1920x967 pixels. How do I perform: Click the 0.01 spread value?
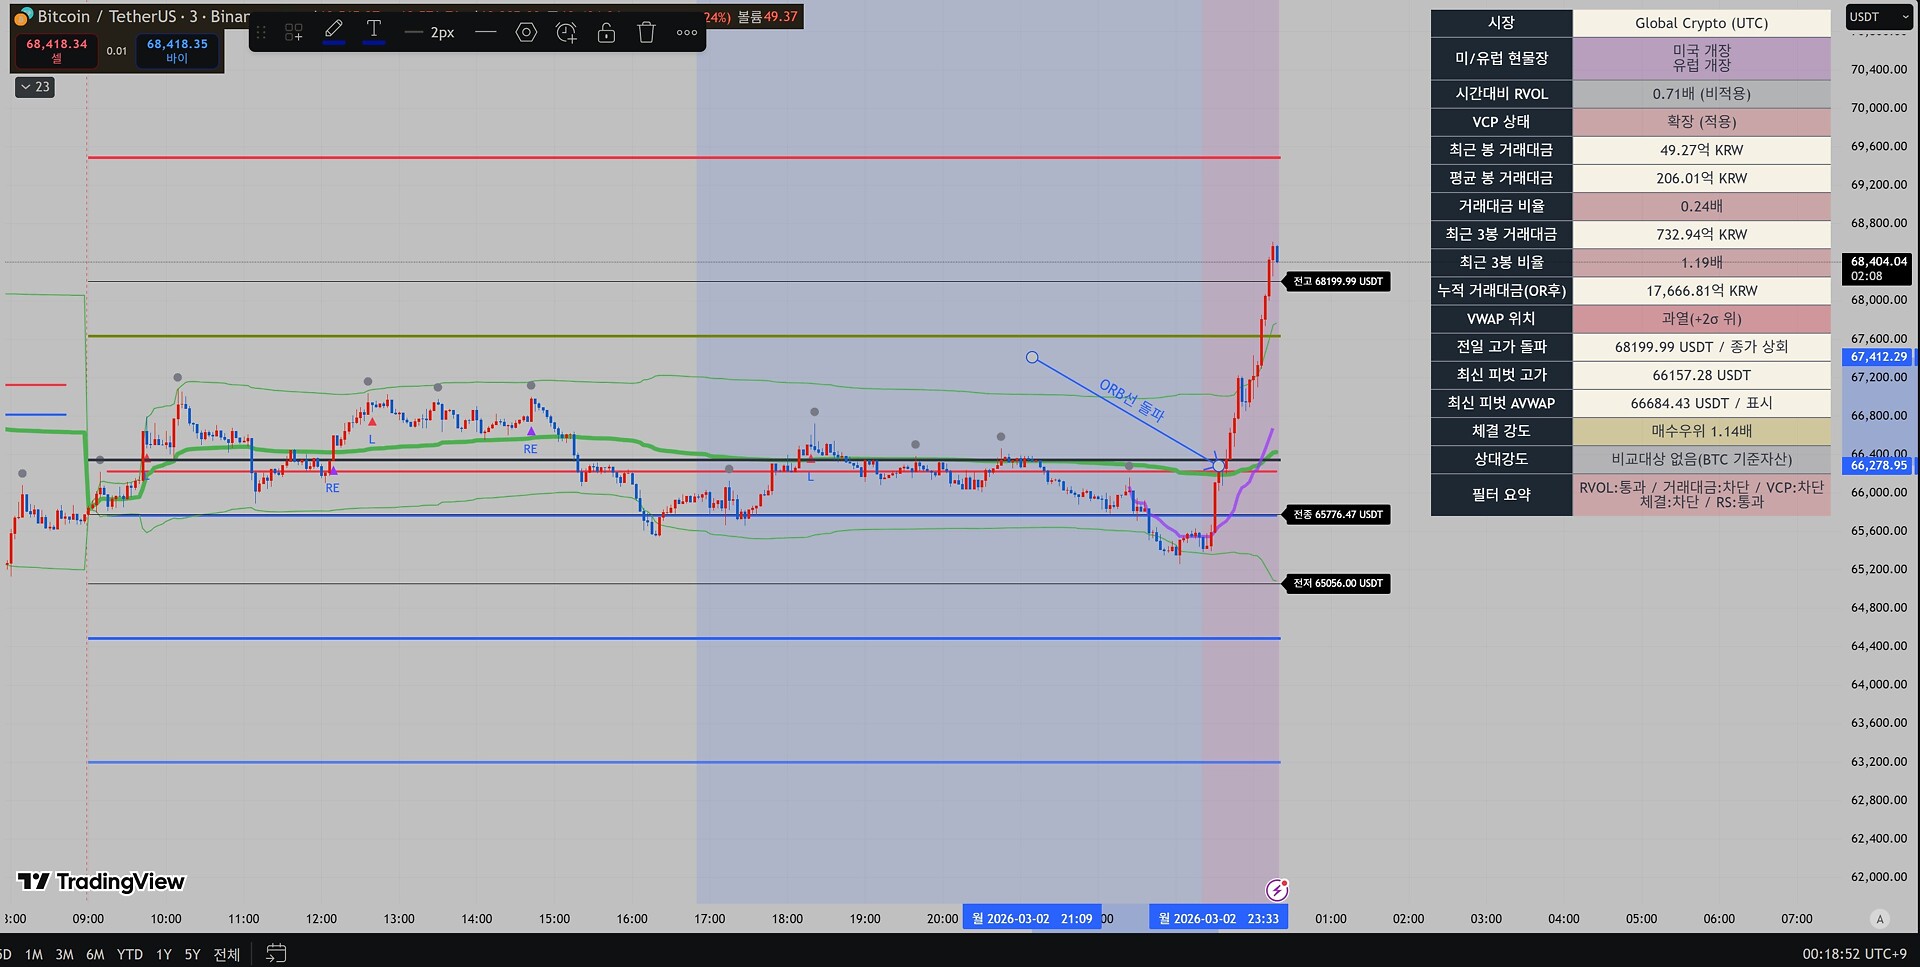coord(117,51)
